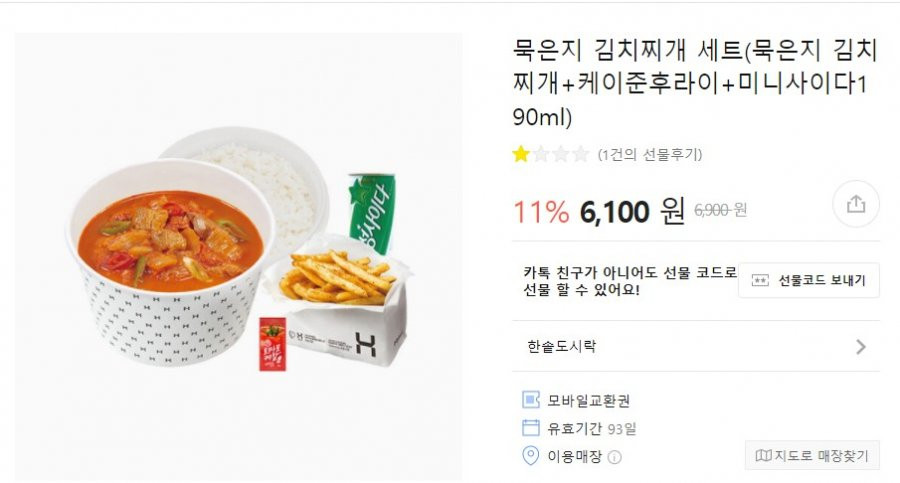Click the 모바일교환권 voucher icon
The height and width of the screenshot is (483, 900).
[x=530, y=400]
